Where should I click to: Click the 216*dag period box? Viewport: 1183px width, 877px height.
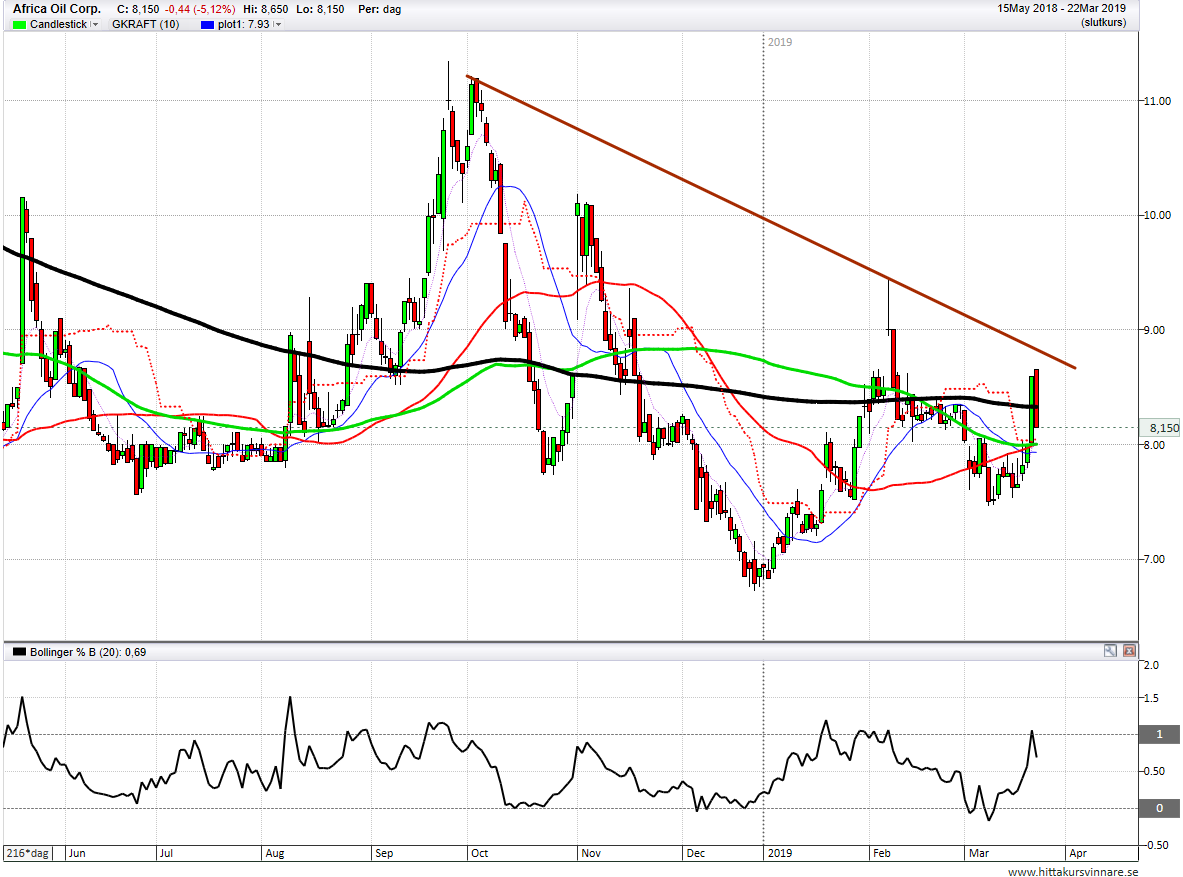(x=28, y=853)
